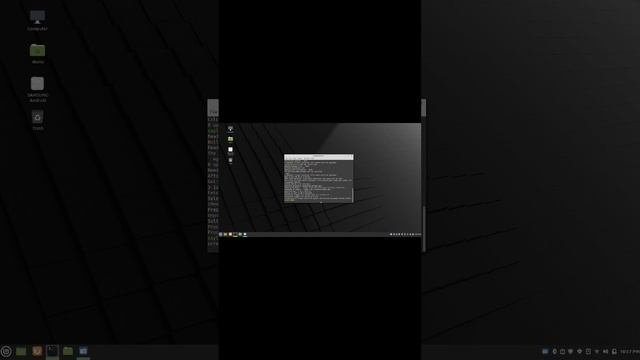The image size is (640, 360).
Task: Open the Trash desktop icon
Action: [x=38, y=120]
